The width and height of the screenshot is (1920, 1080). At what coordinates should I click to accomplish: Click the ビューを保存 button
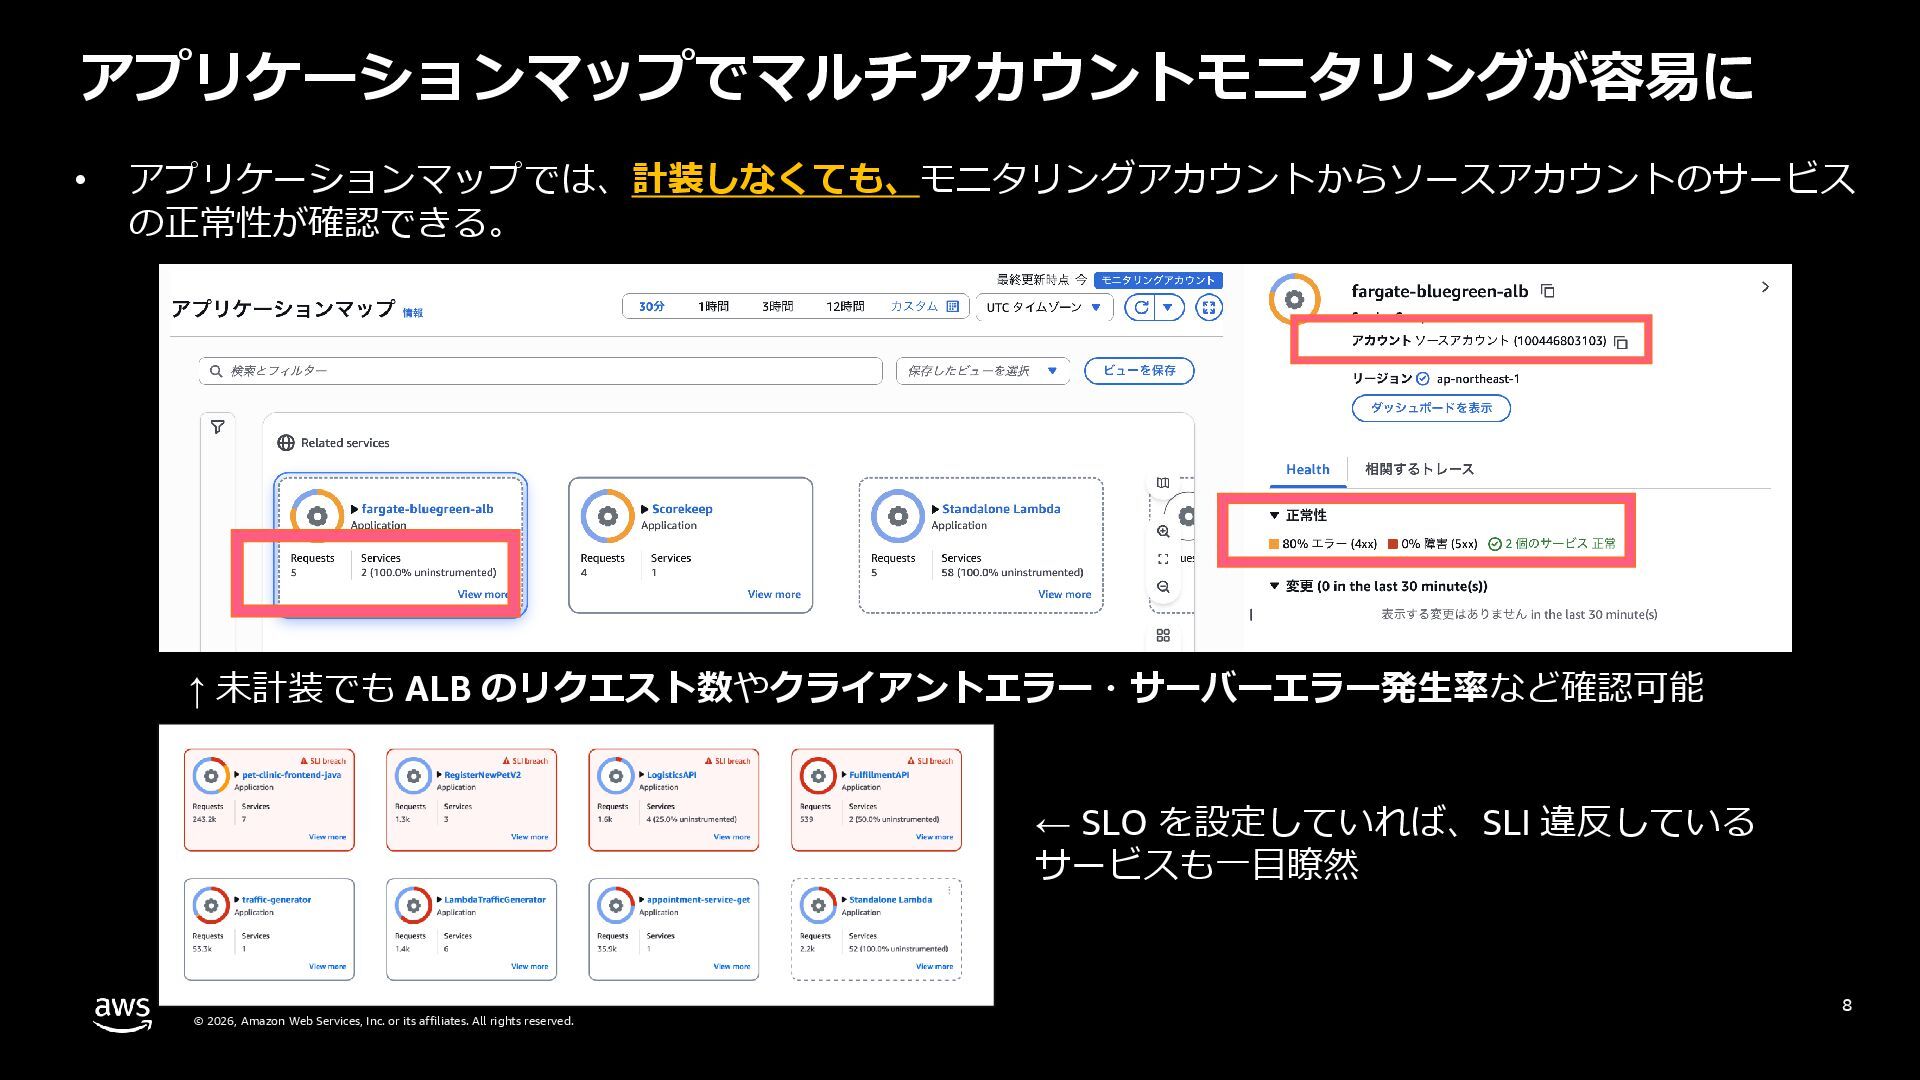click(x=1139, y=370)
